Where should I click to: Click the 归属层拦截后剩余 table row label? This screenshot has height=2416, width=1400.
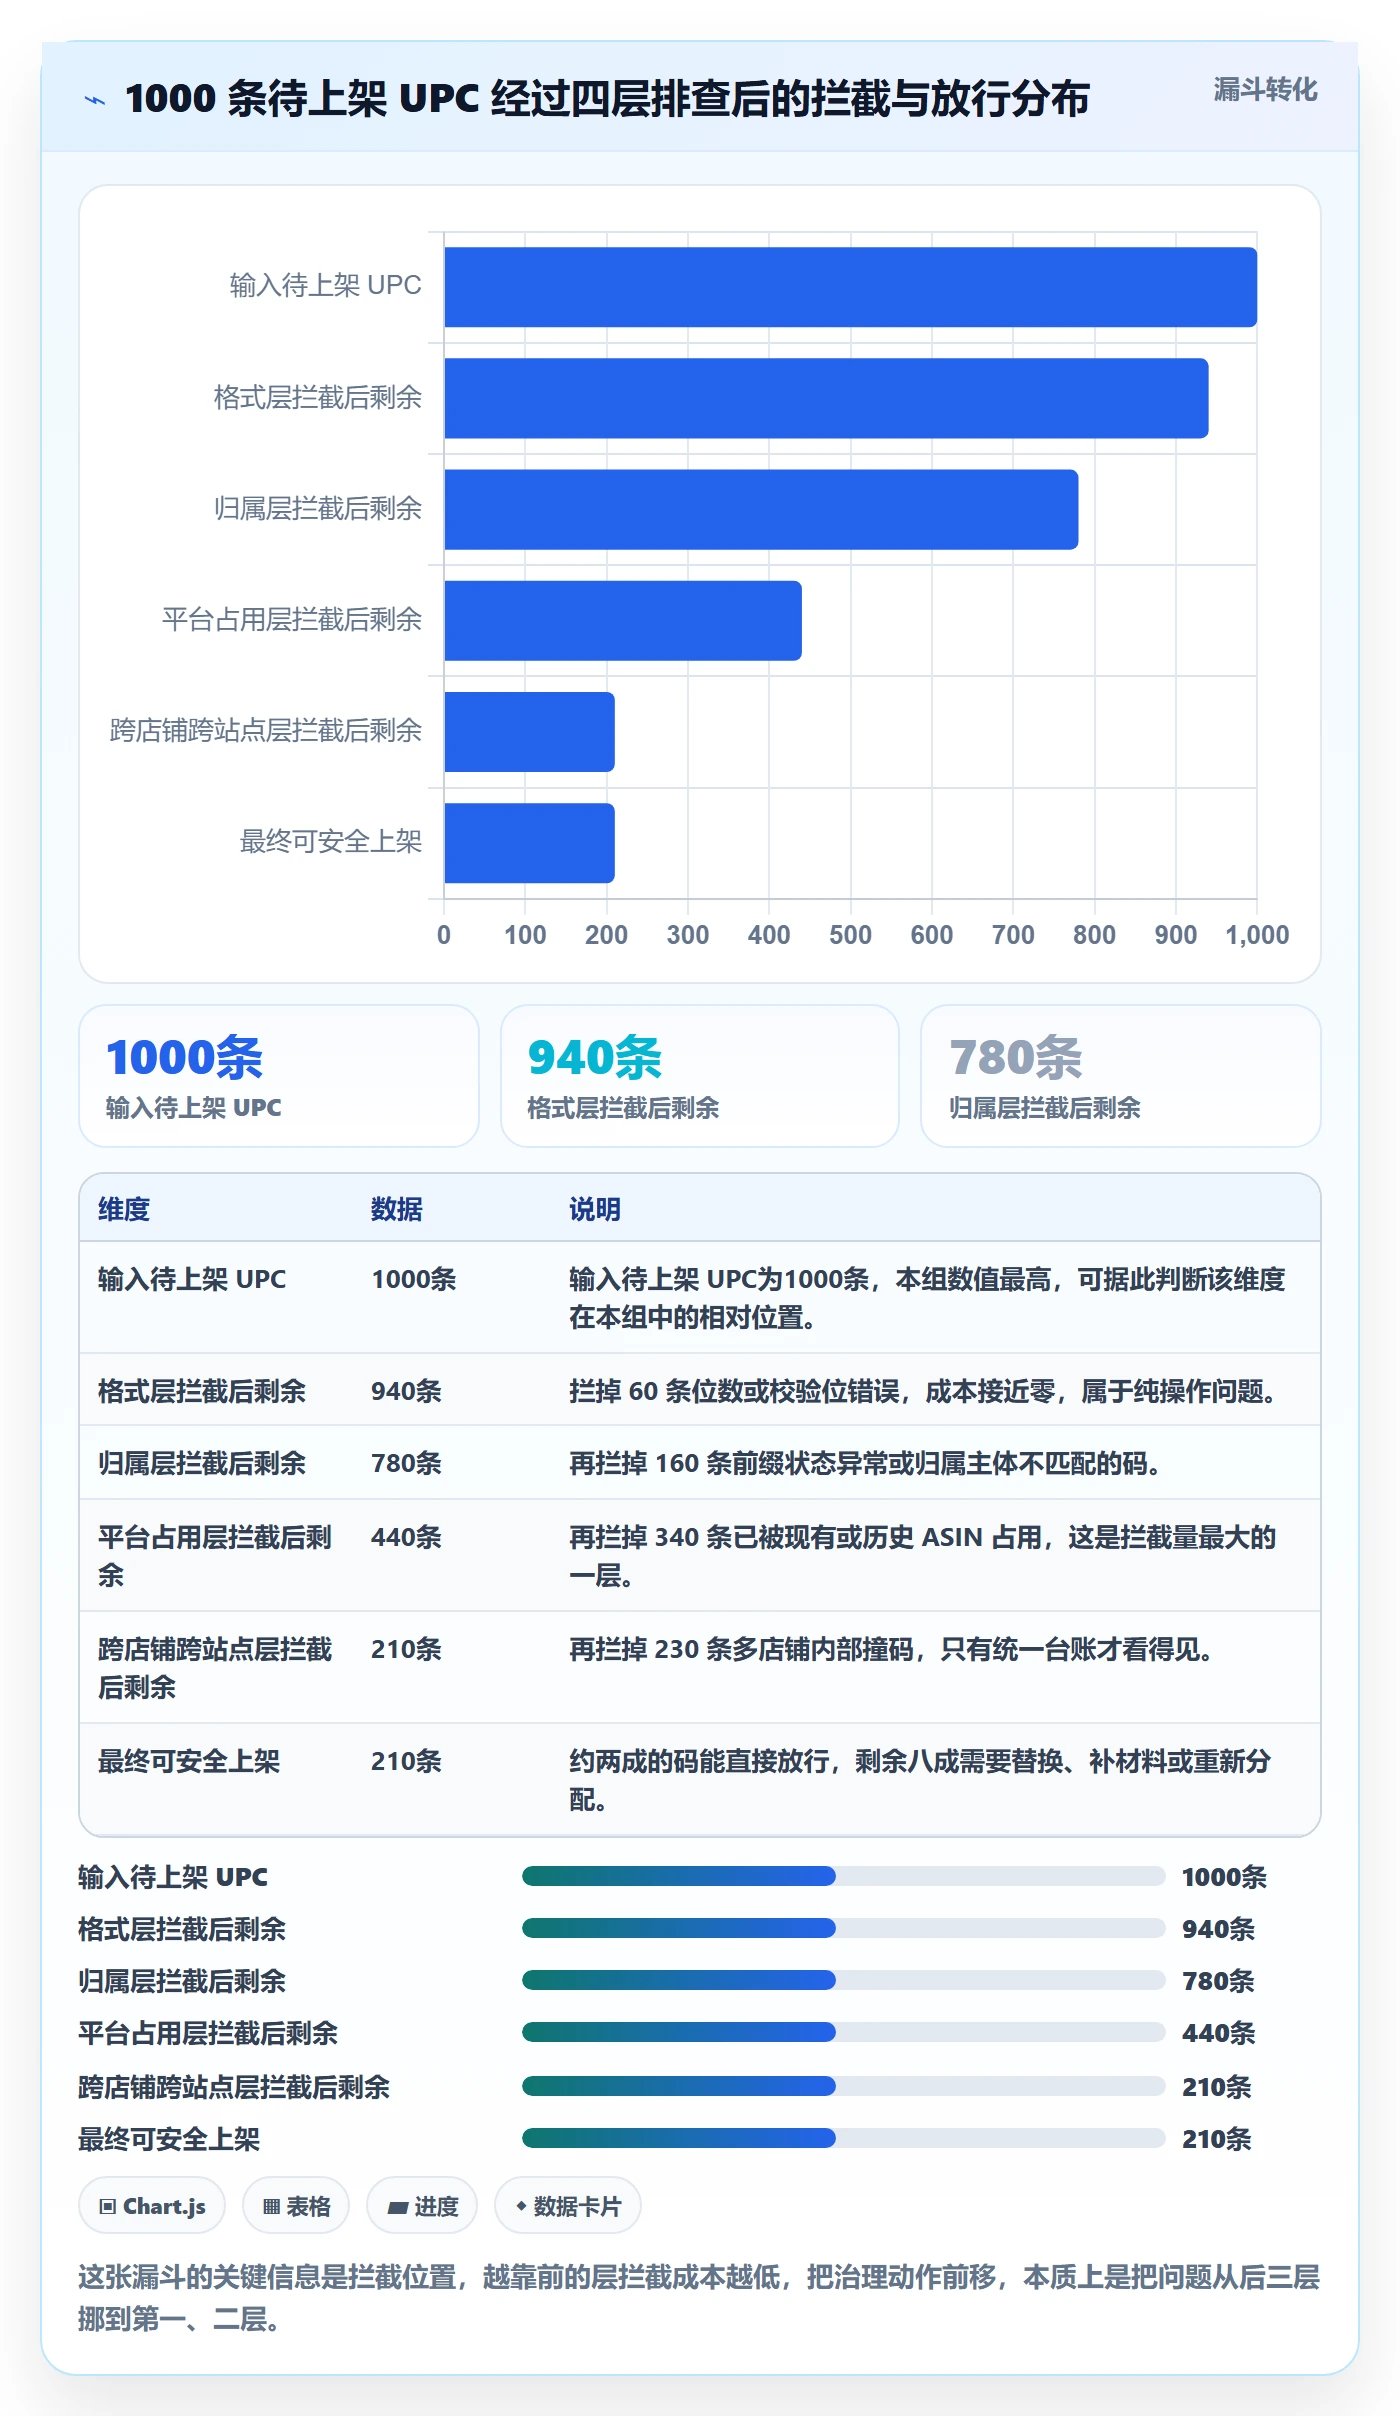point(202,1463)
